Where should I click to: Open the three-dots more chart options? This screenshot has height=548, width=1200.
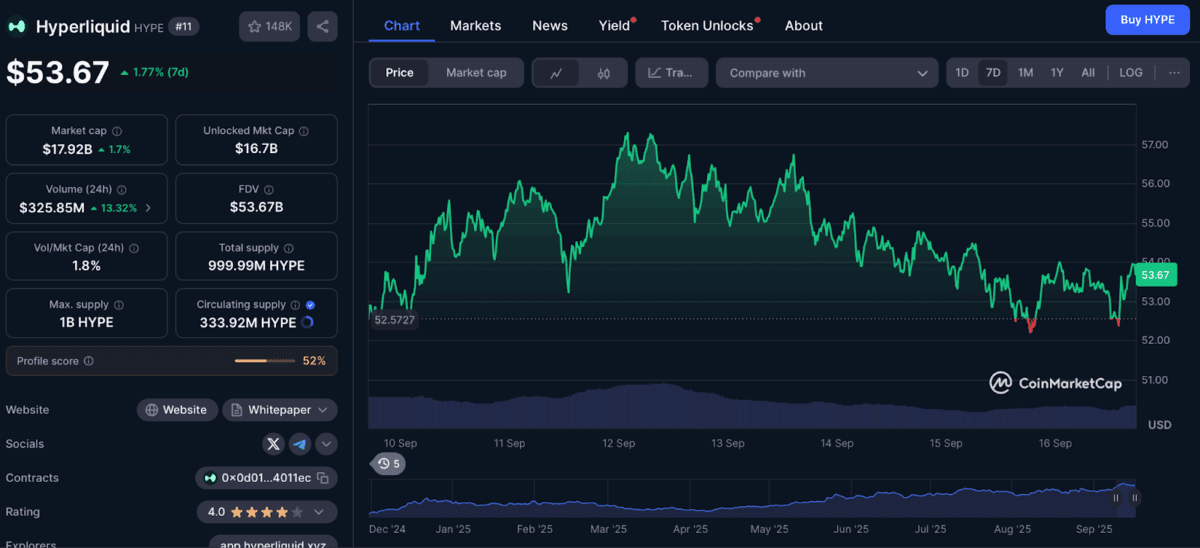(1174, 73)
